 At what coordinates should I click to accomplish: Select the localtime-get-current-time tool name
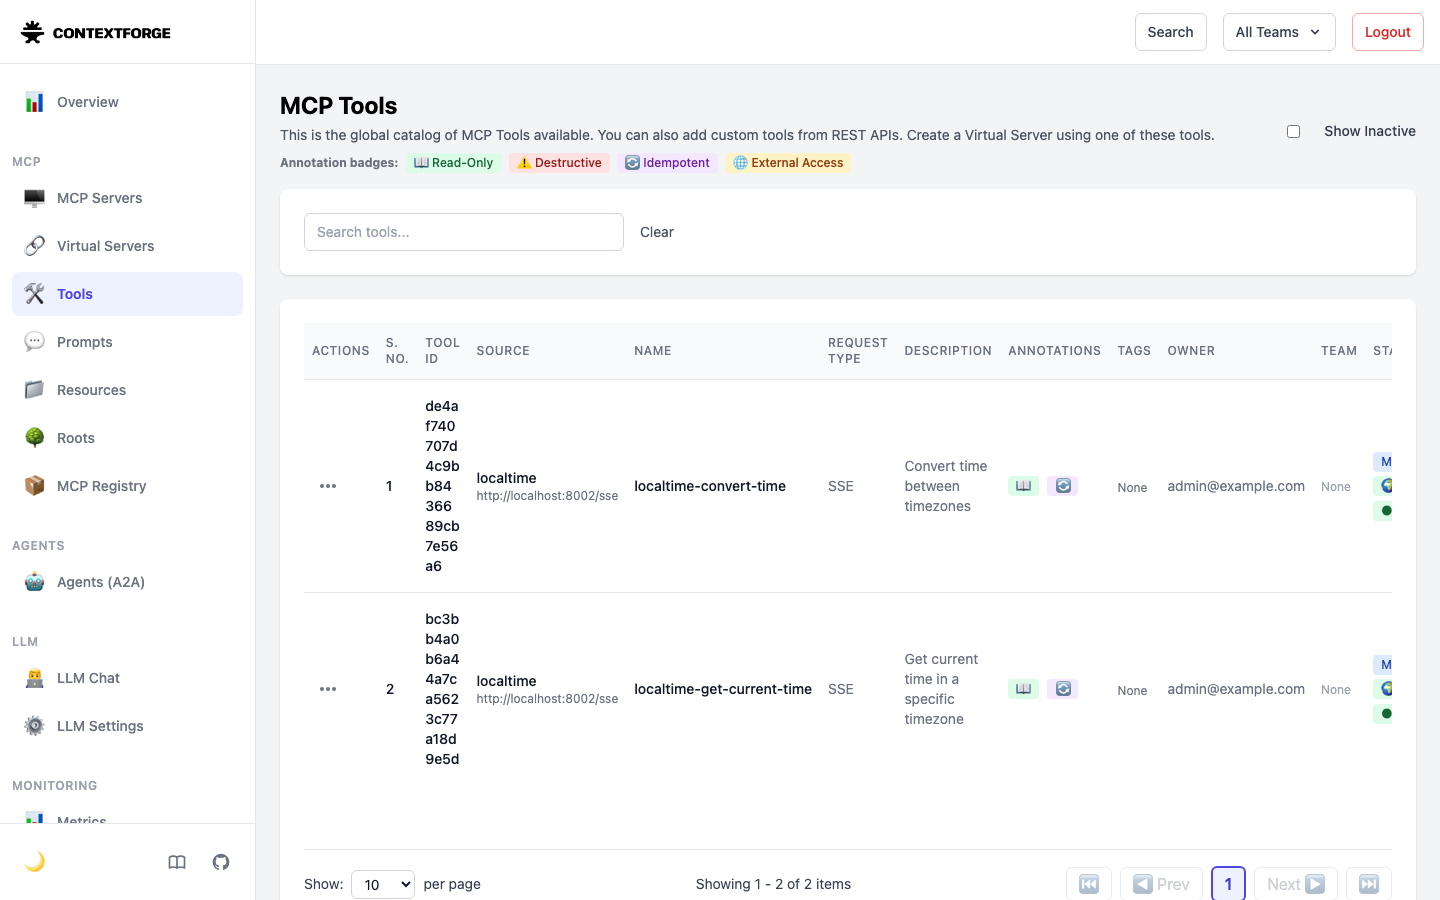pyautogui.click(x=723, y=689)
